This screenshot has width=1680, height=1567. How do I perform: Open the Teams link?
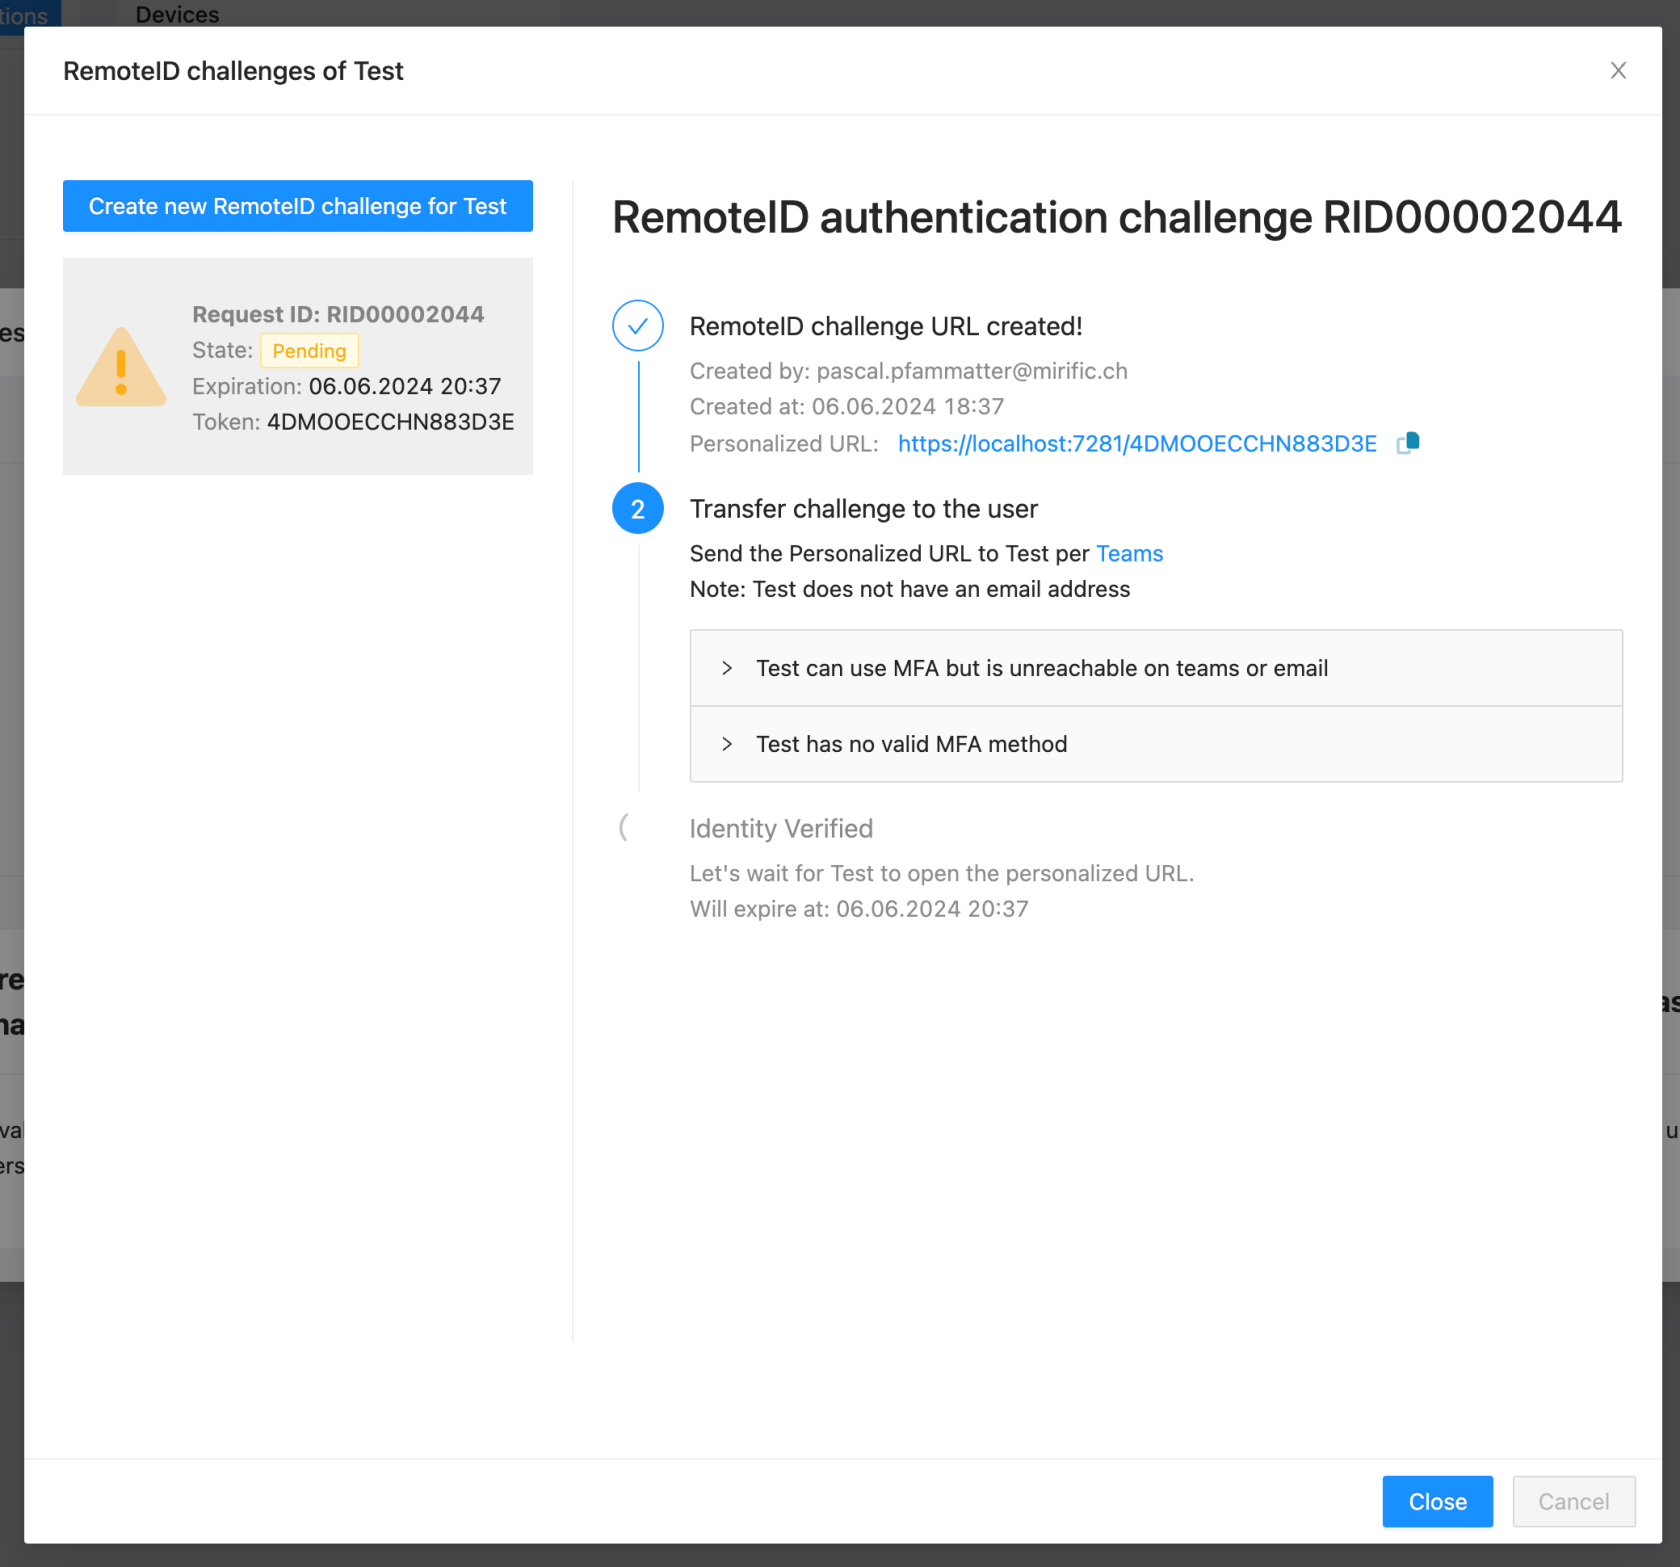click(x=1129, y=554)
